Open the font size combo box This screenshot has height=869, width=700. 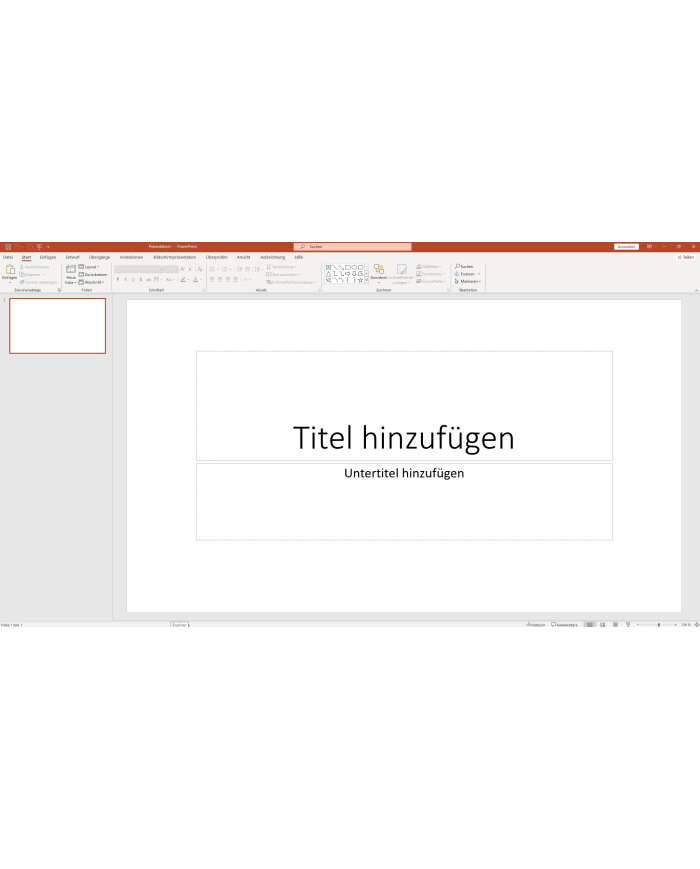(x=171, y=269)
